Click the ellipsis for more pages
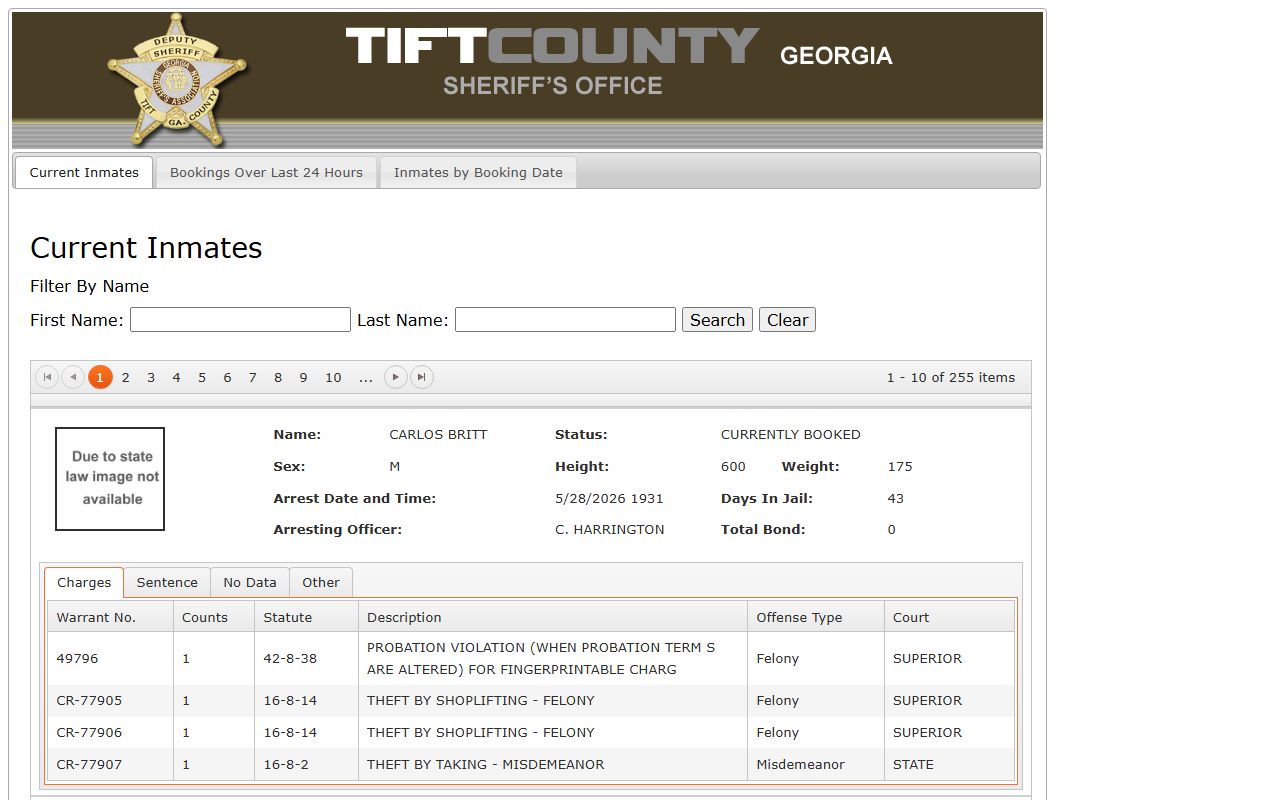The height and width of the screenshot is (800, 1280). click(366, 377)
